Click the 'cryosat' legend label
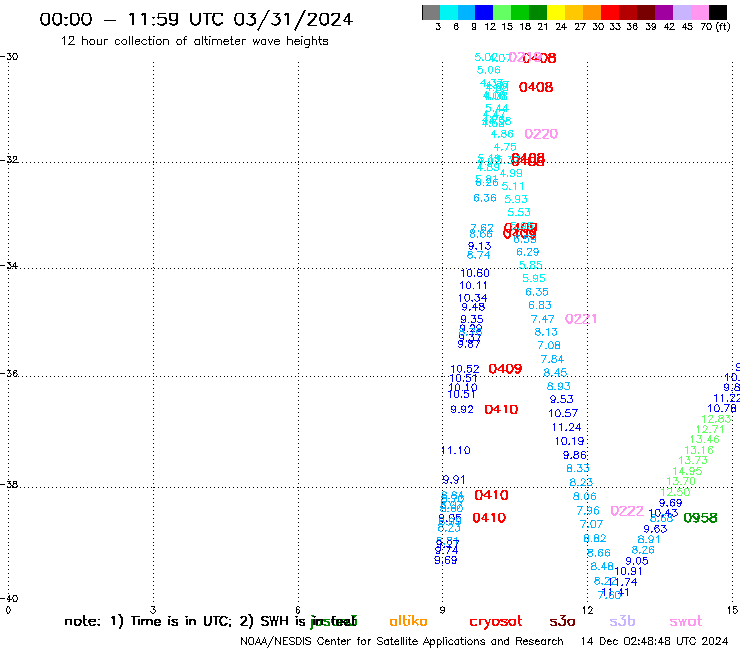 click(x=496, y=622)
